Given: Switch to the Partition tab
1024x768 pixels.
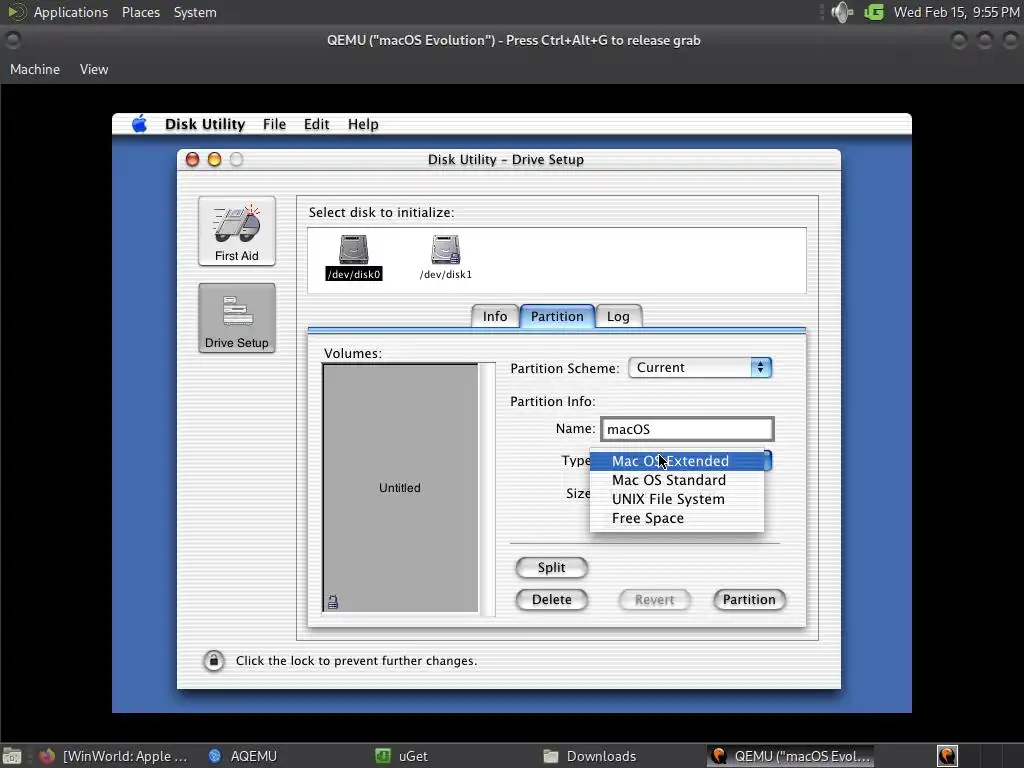Looking at the screenshot, I should [x=557, y=316].
